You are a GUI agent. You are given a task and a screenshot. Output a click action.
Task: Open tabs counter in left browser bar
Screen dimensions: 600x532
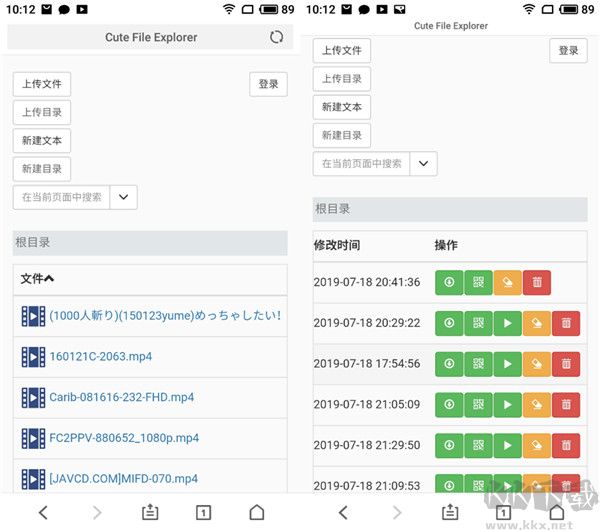(203, 512)
